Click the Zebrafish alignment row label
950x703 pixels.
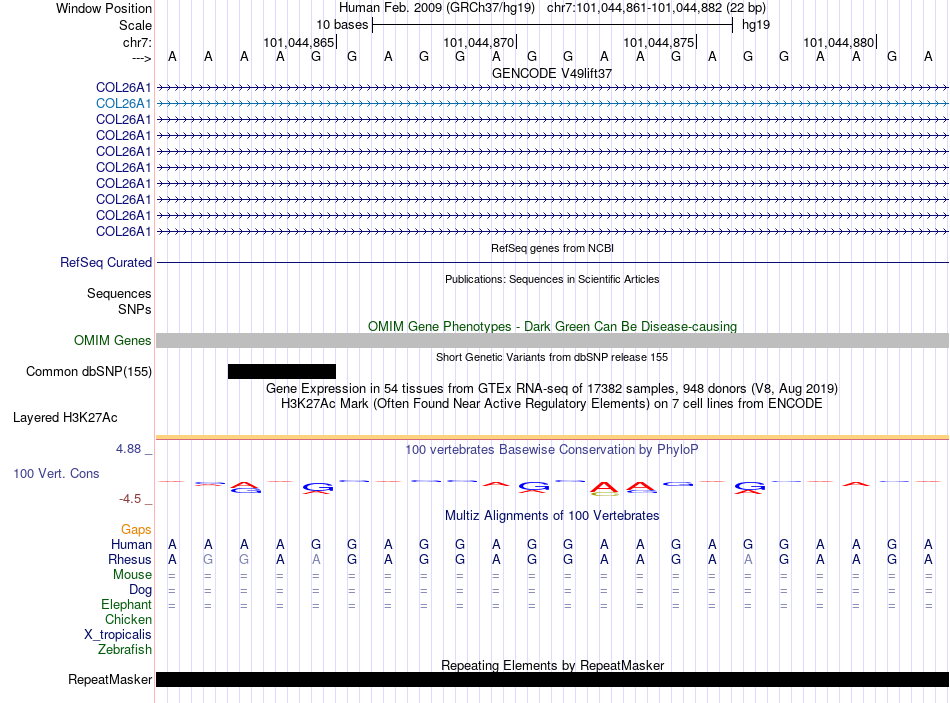(x=125, y=650)
